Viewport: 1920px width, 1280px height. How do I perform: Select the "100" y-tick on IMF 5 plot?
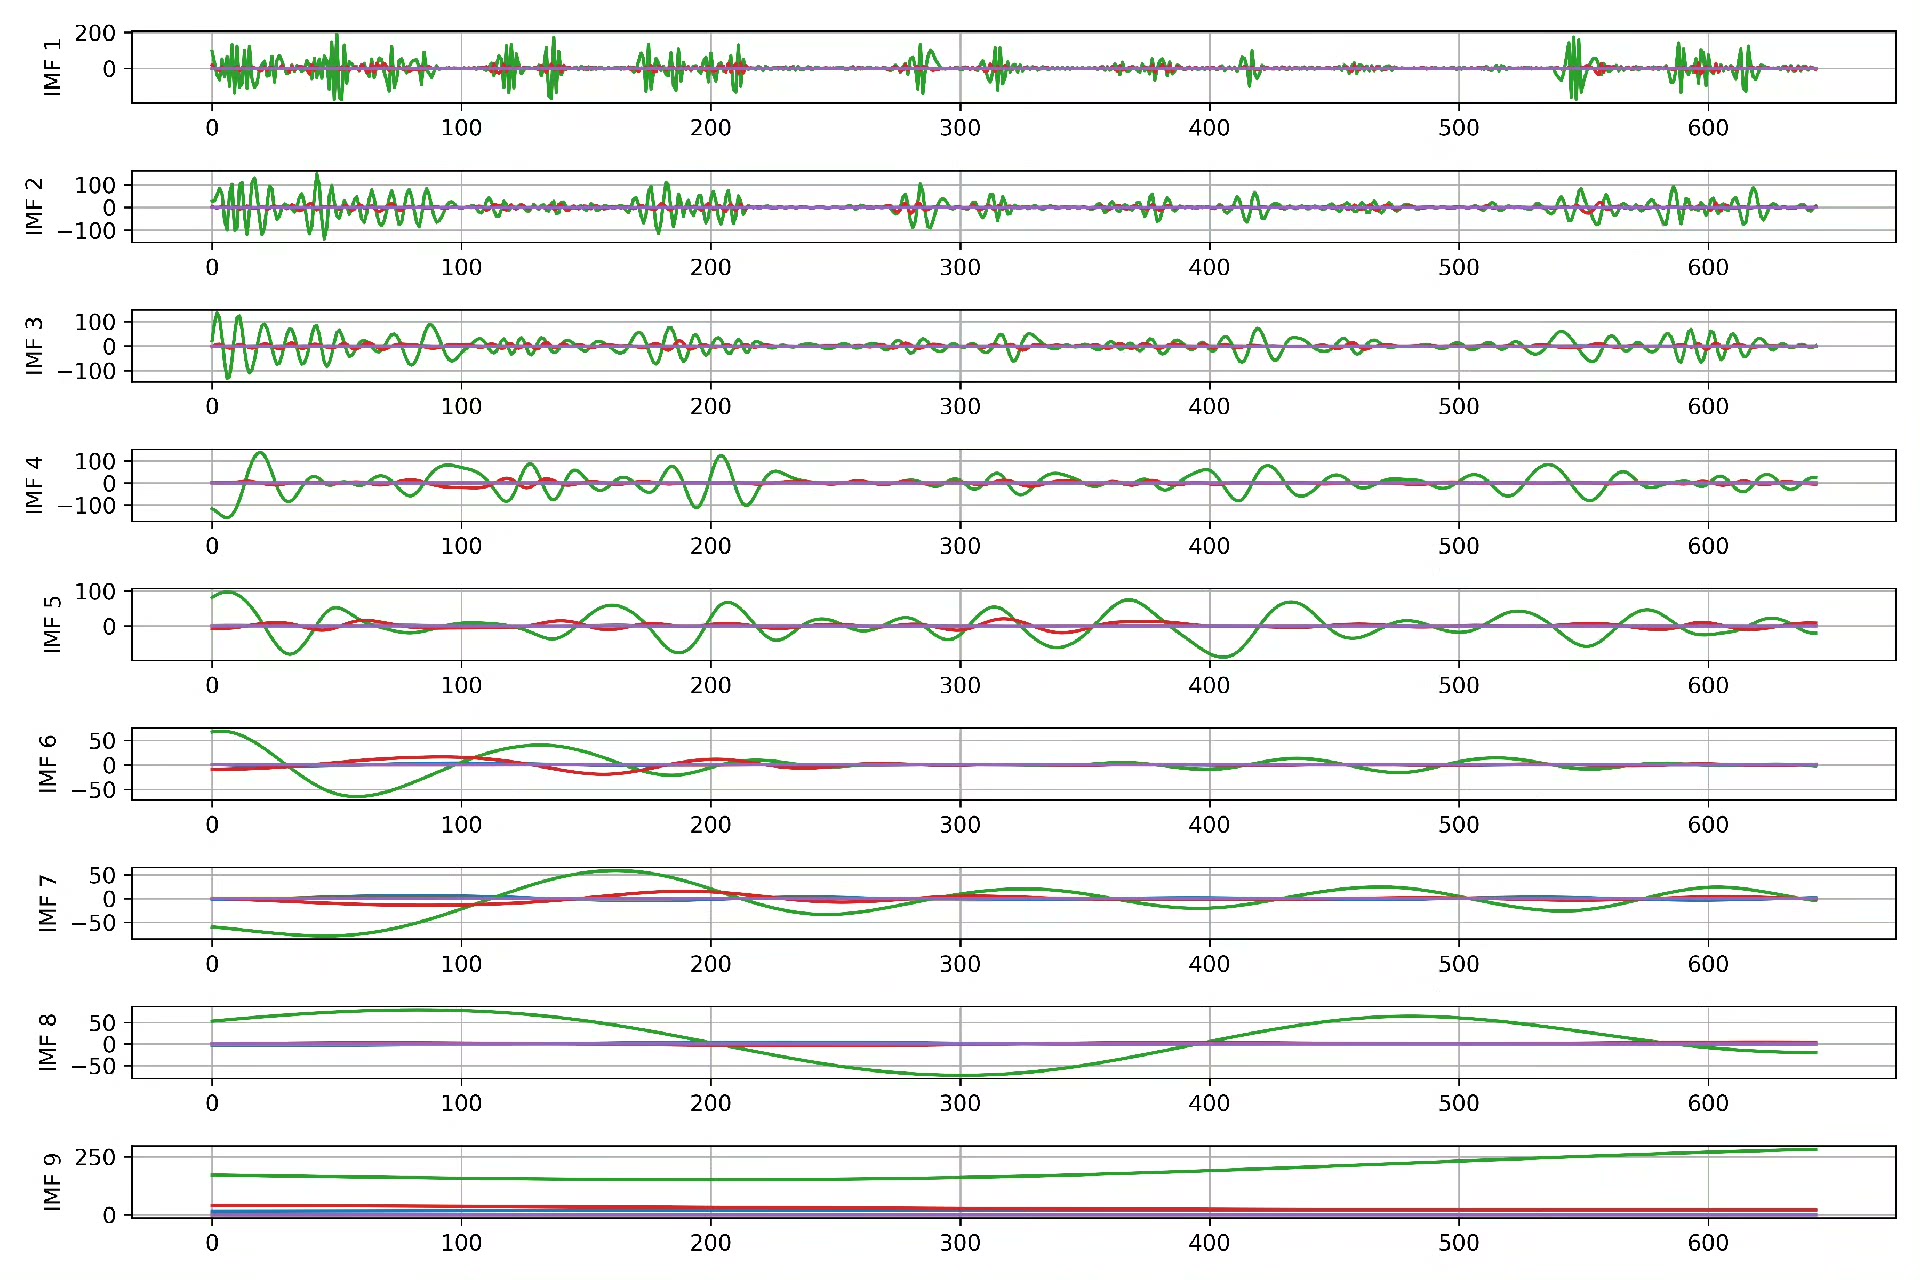95,592
